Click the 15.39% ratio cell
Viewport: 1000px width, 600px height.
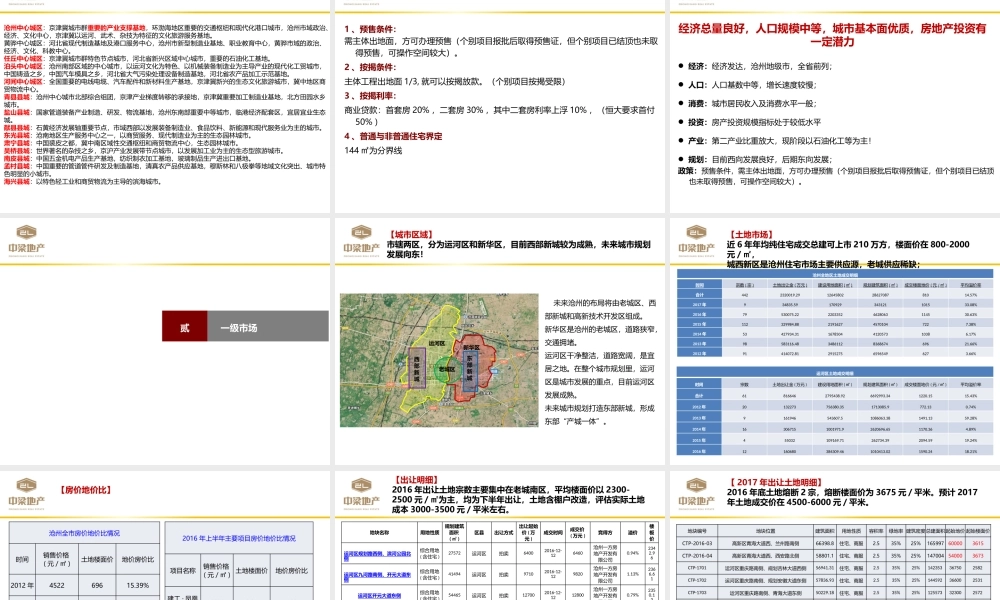coord(138,585)
